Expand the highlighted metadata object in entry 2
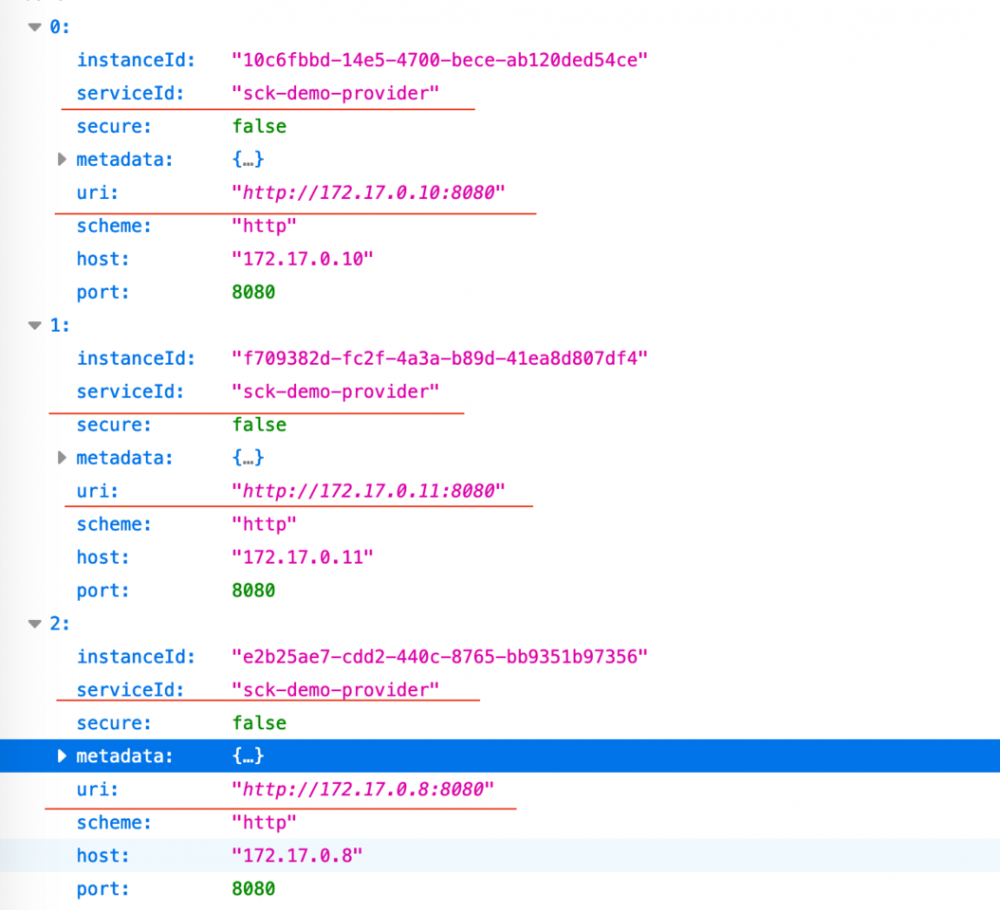 point(62,756)
